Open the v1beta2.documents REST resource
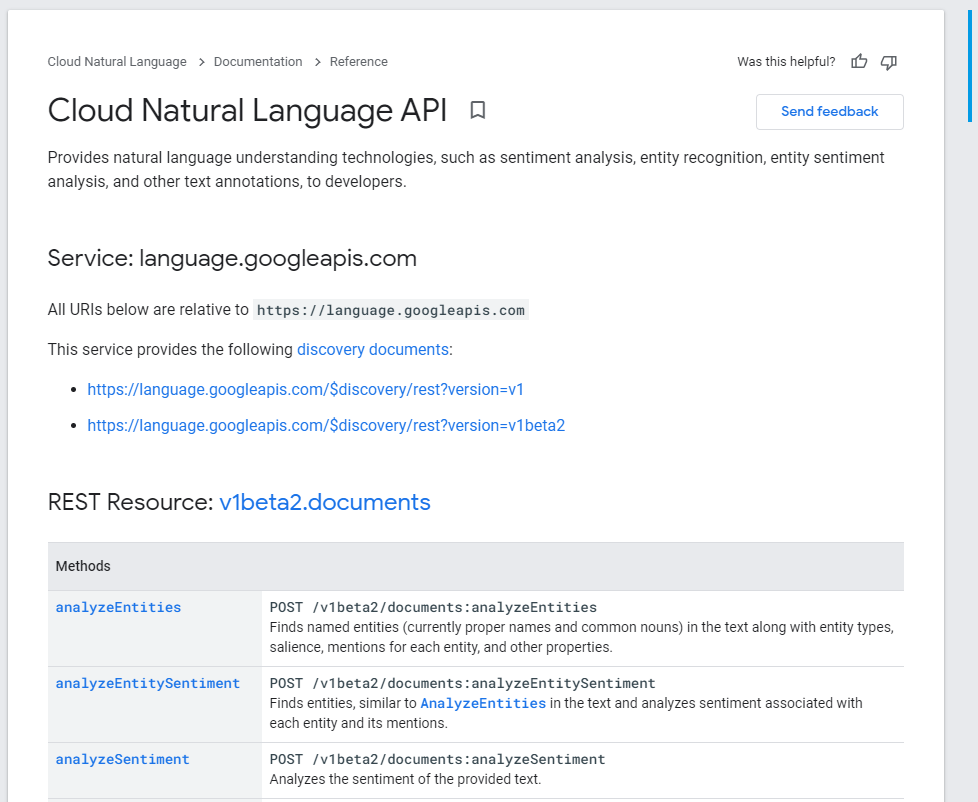Screen dimensions: 978x802 coord(324,502)
